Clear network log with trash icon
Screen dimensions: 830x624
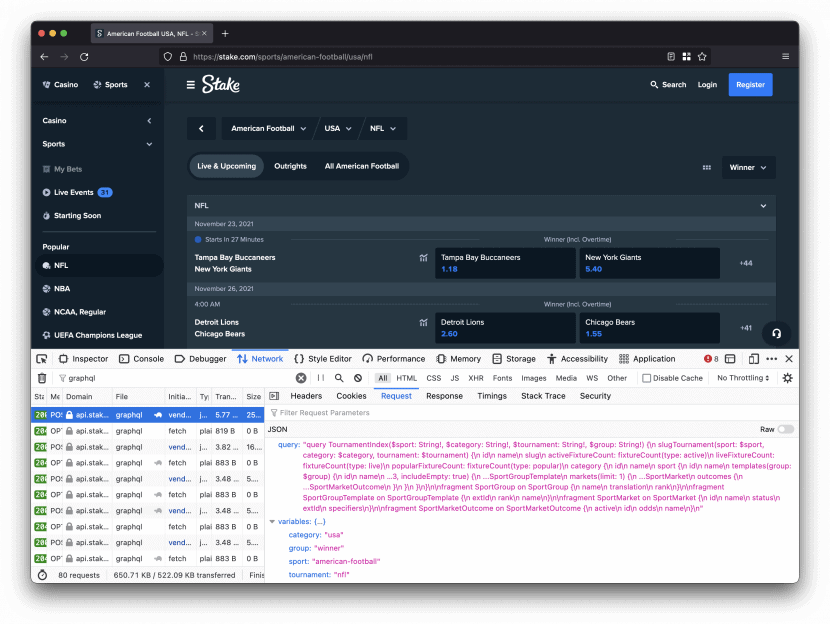[x=42, y=378]
